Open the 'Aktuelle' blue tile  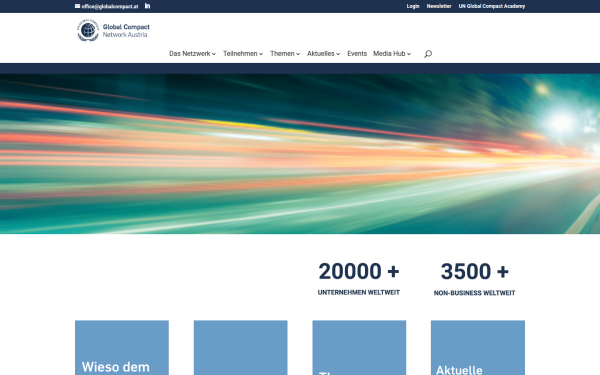pos(478,347)
